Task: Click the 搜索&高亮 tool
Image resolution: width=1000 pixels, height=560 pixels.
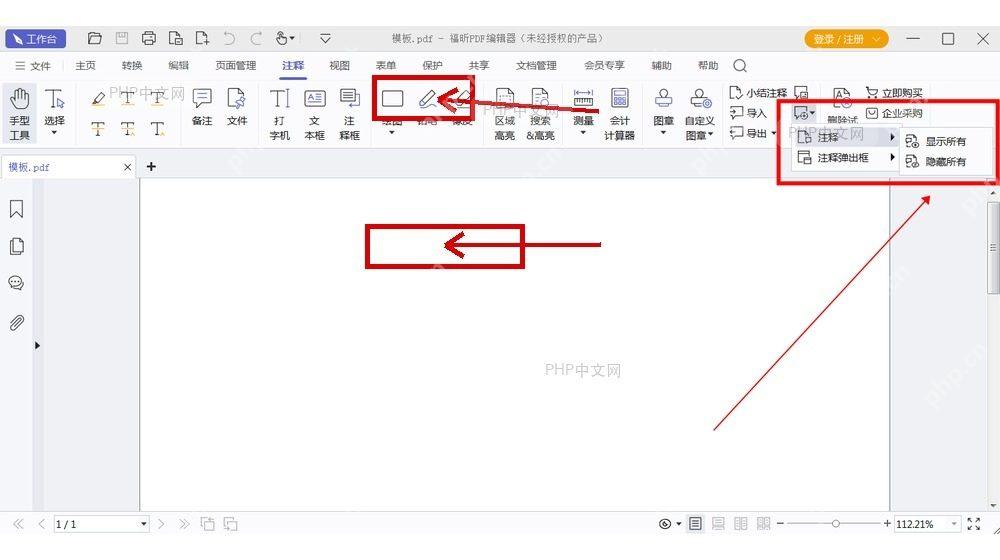Action: click(x=540, y=114)
